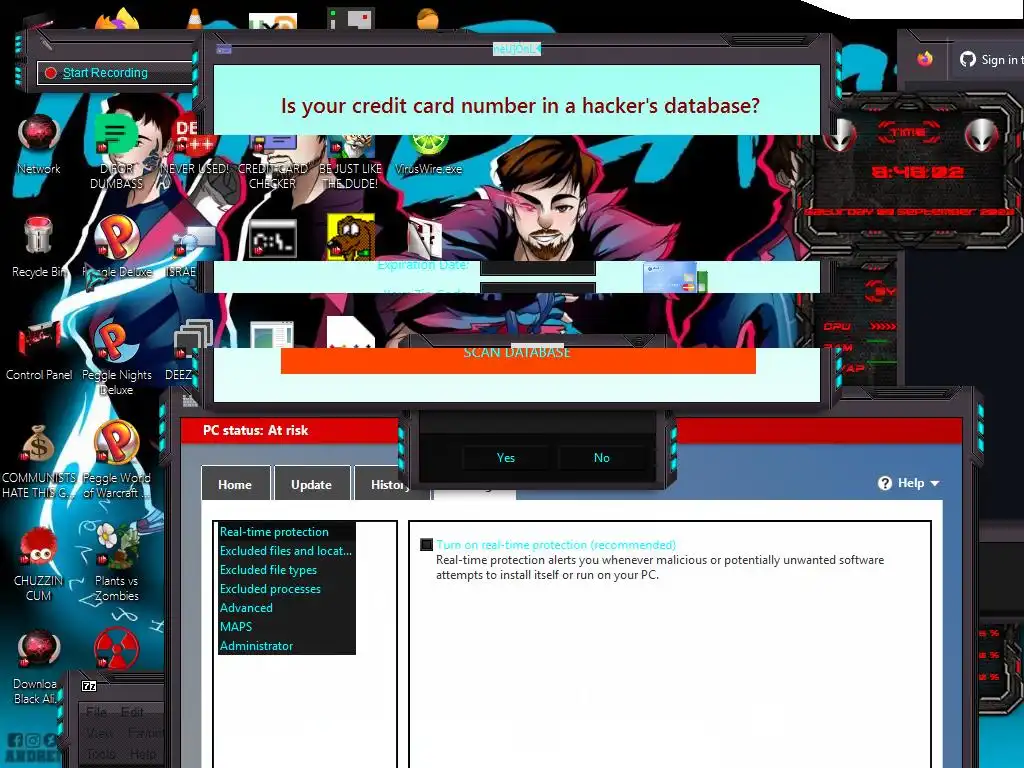
Task: Click the red clock time display widget
Action: click(x=917, y=172)
